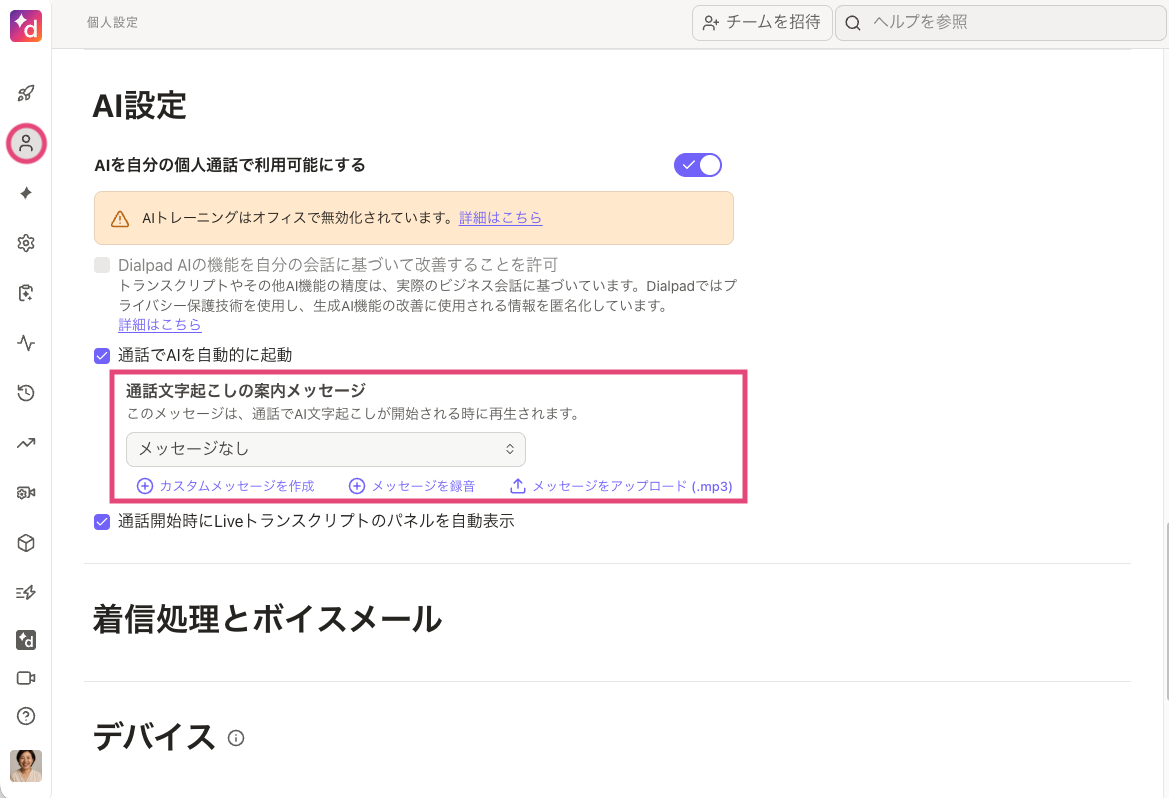This screenshot has width=1169, height=798.
Task: Click the video camera gear icon in sidebar
Action: [26, 493]
